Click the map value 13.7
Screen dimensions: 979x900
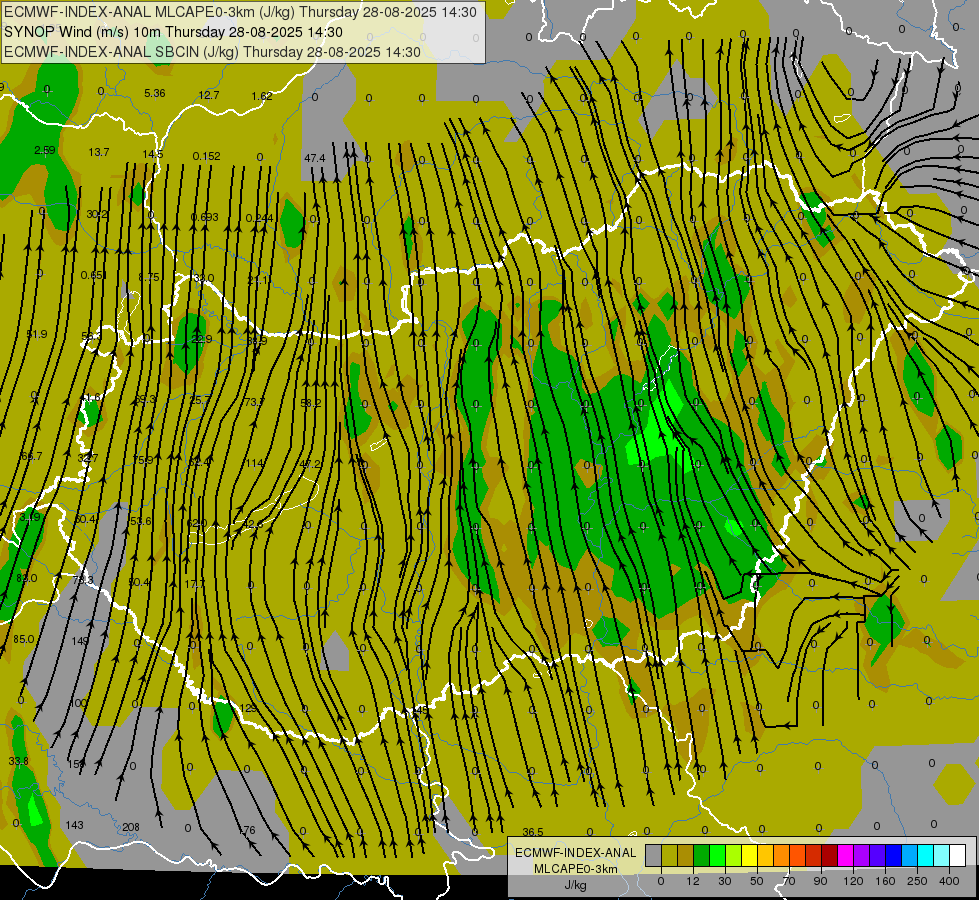click(99, 152)
